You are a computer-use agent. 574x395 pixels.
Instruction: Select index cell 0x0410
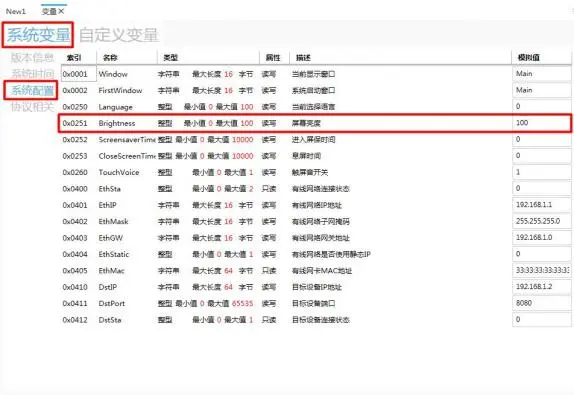[x=75, y=287]
